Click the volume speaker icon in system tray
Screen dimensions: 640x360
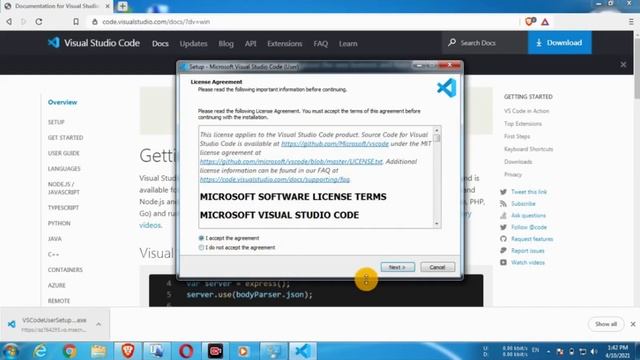594,351
